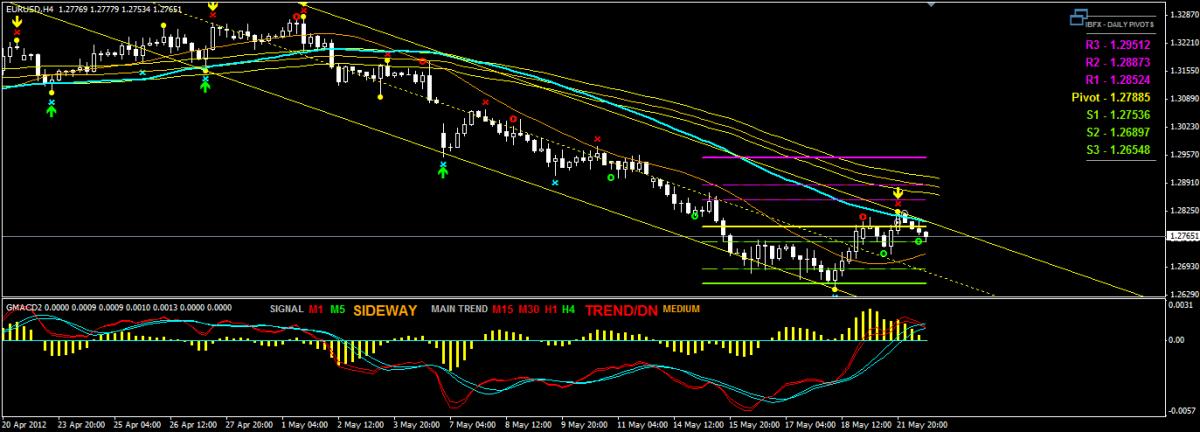Viewport: 1200px width, 432px height.
Task: Click the GMACD2 indicator label
Action: coord(23,306)
